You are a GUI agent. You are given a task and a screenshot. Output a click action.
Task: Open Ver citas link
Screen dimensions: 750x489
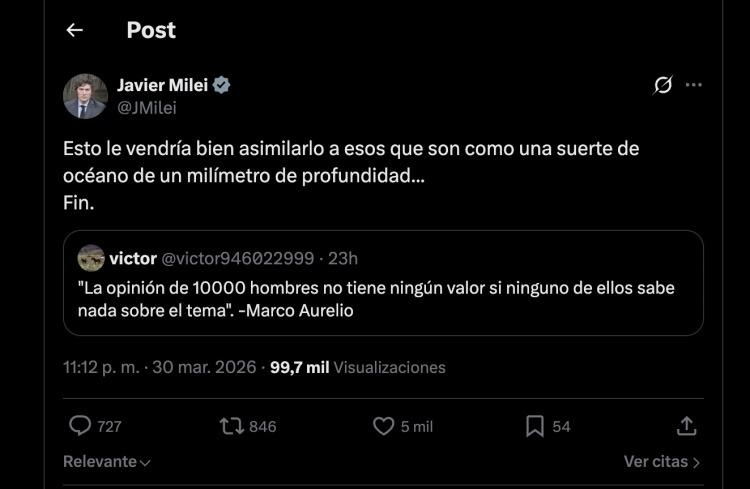coord(661,462)
